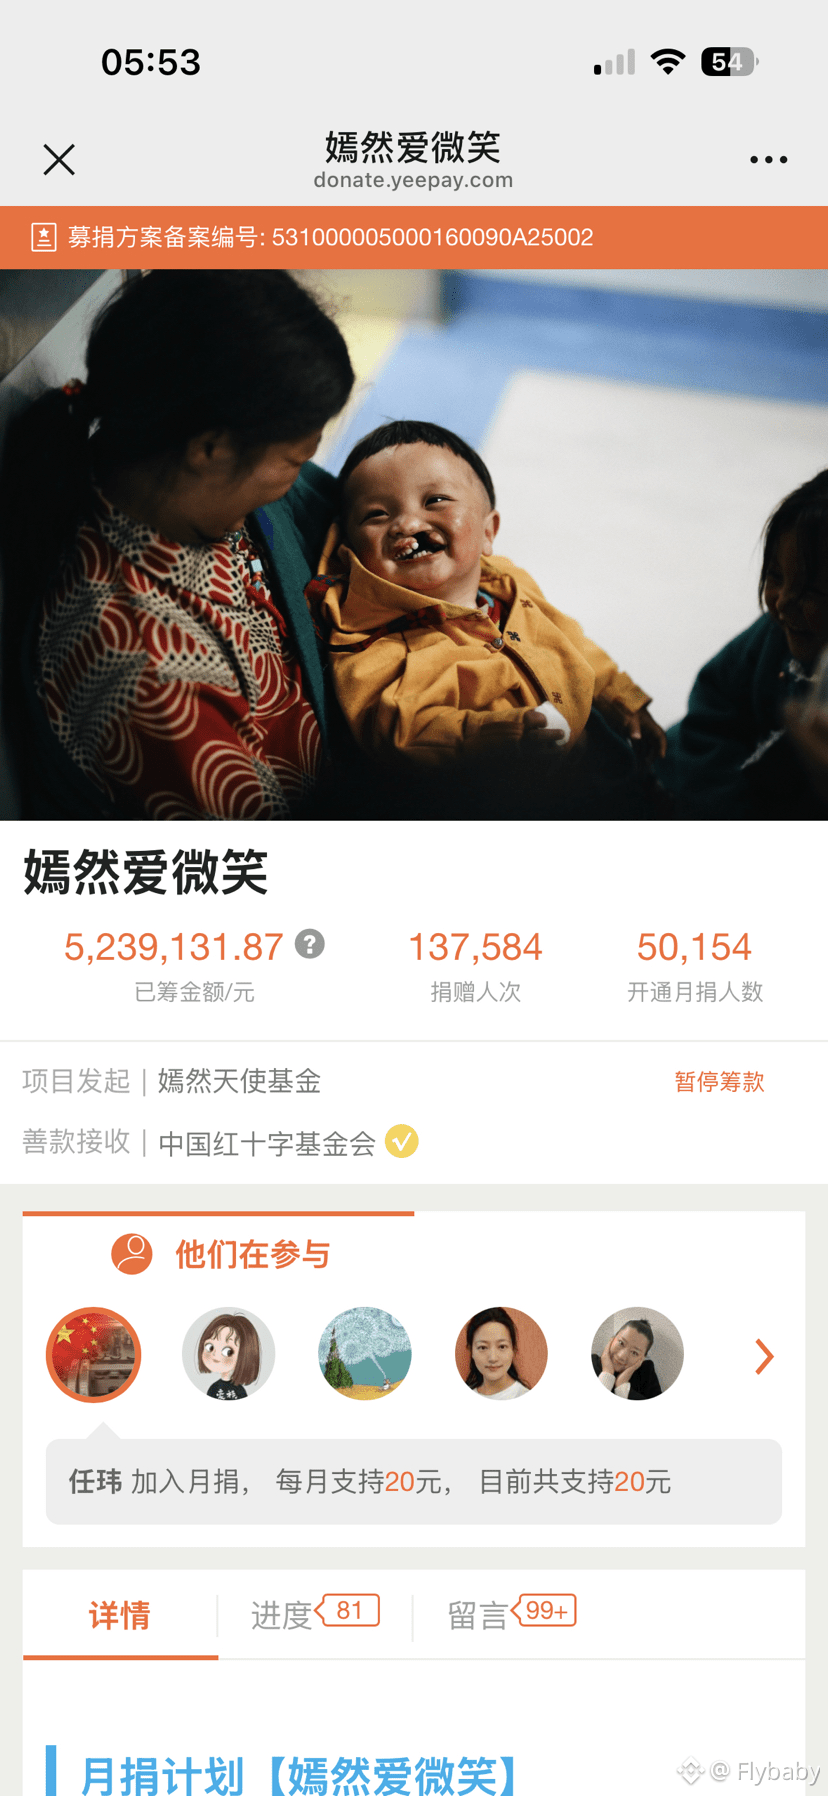Switch to the 详情 tab
Viewport: 828px width, 1796px height.
(x=120, y=1615)
